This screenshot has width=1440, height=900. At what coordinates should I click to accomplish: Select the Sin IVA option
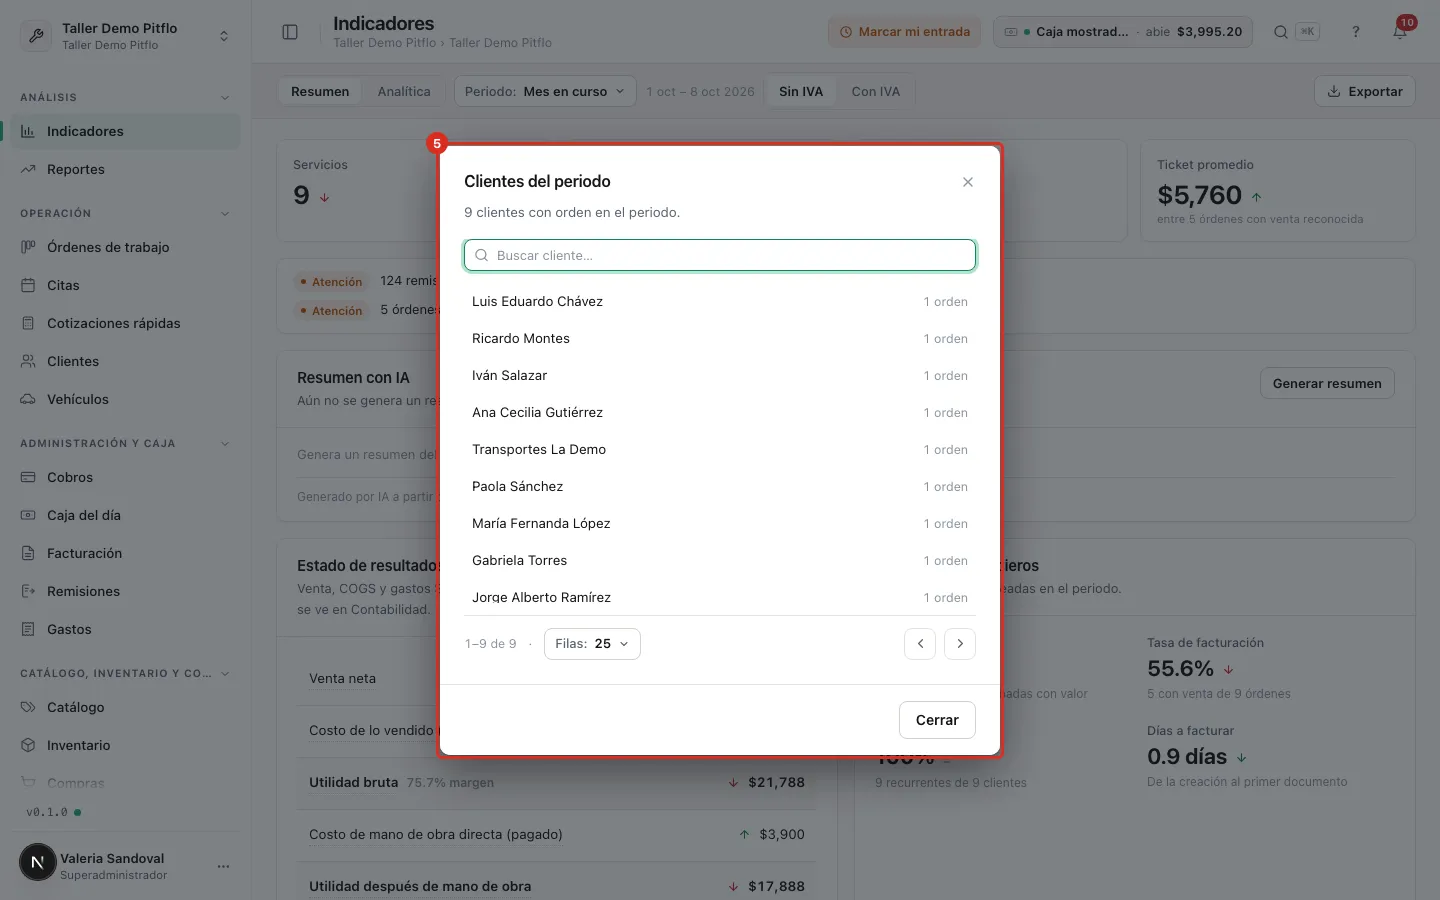(x=801, y=91)
